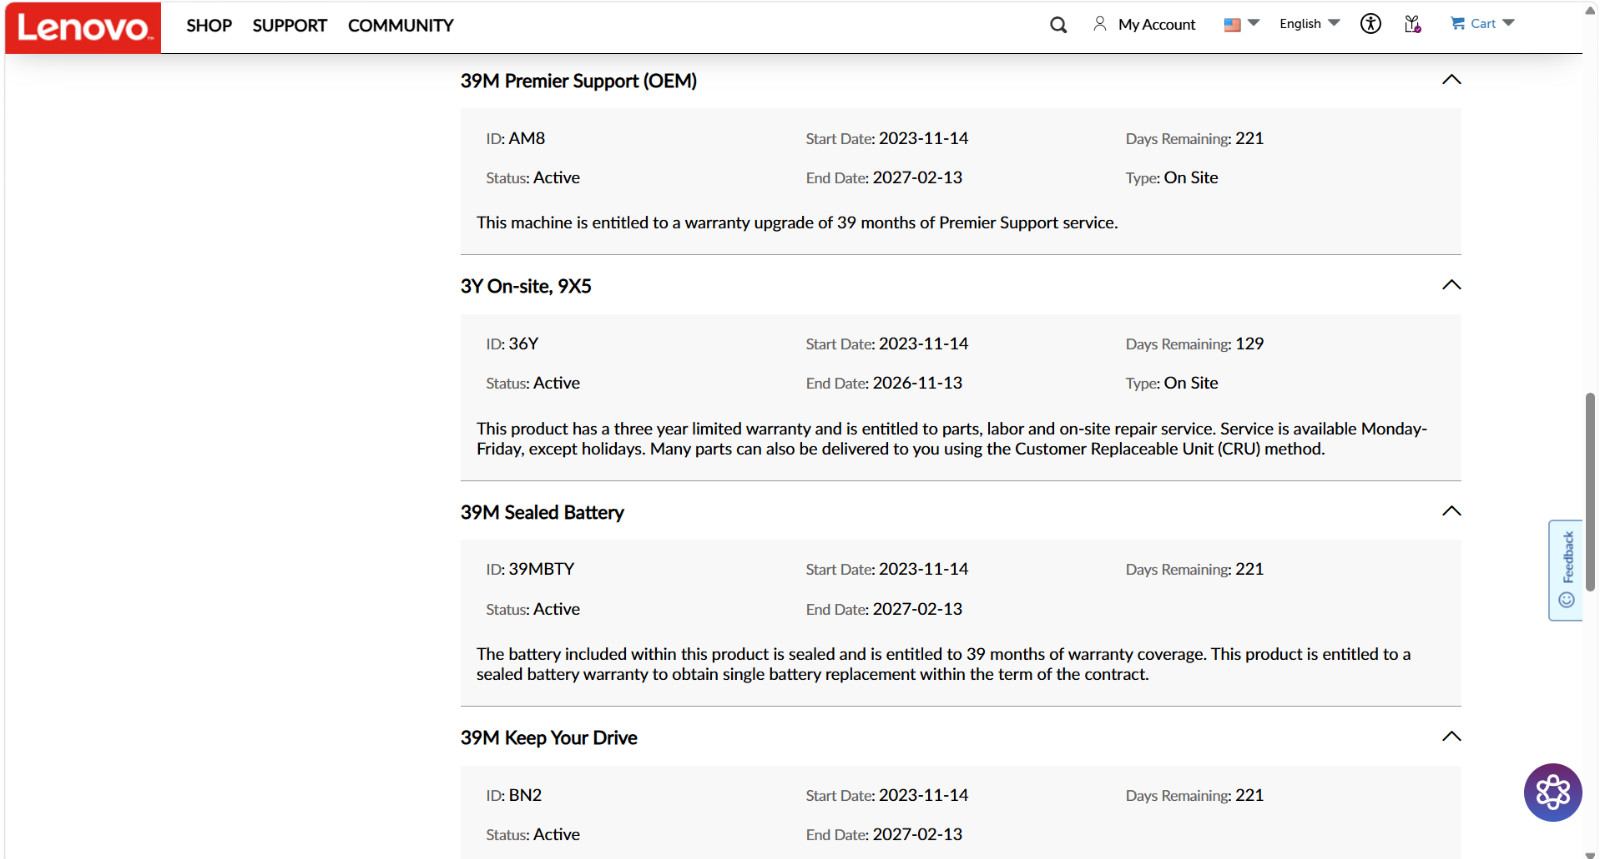The image size is (1600, 859).
Task: Collapse the 39M Keep Your Drive section
Action: (1452, 737)
